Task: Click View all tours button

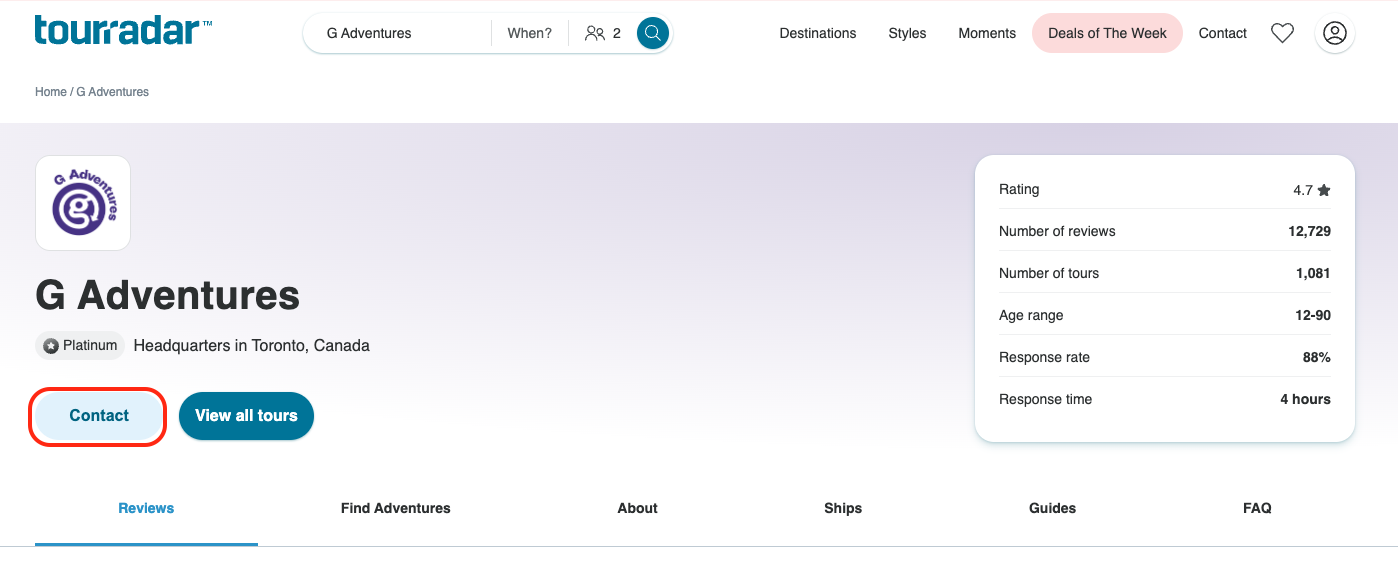Action: pyautogui.click(x=246, y=416)
